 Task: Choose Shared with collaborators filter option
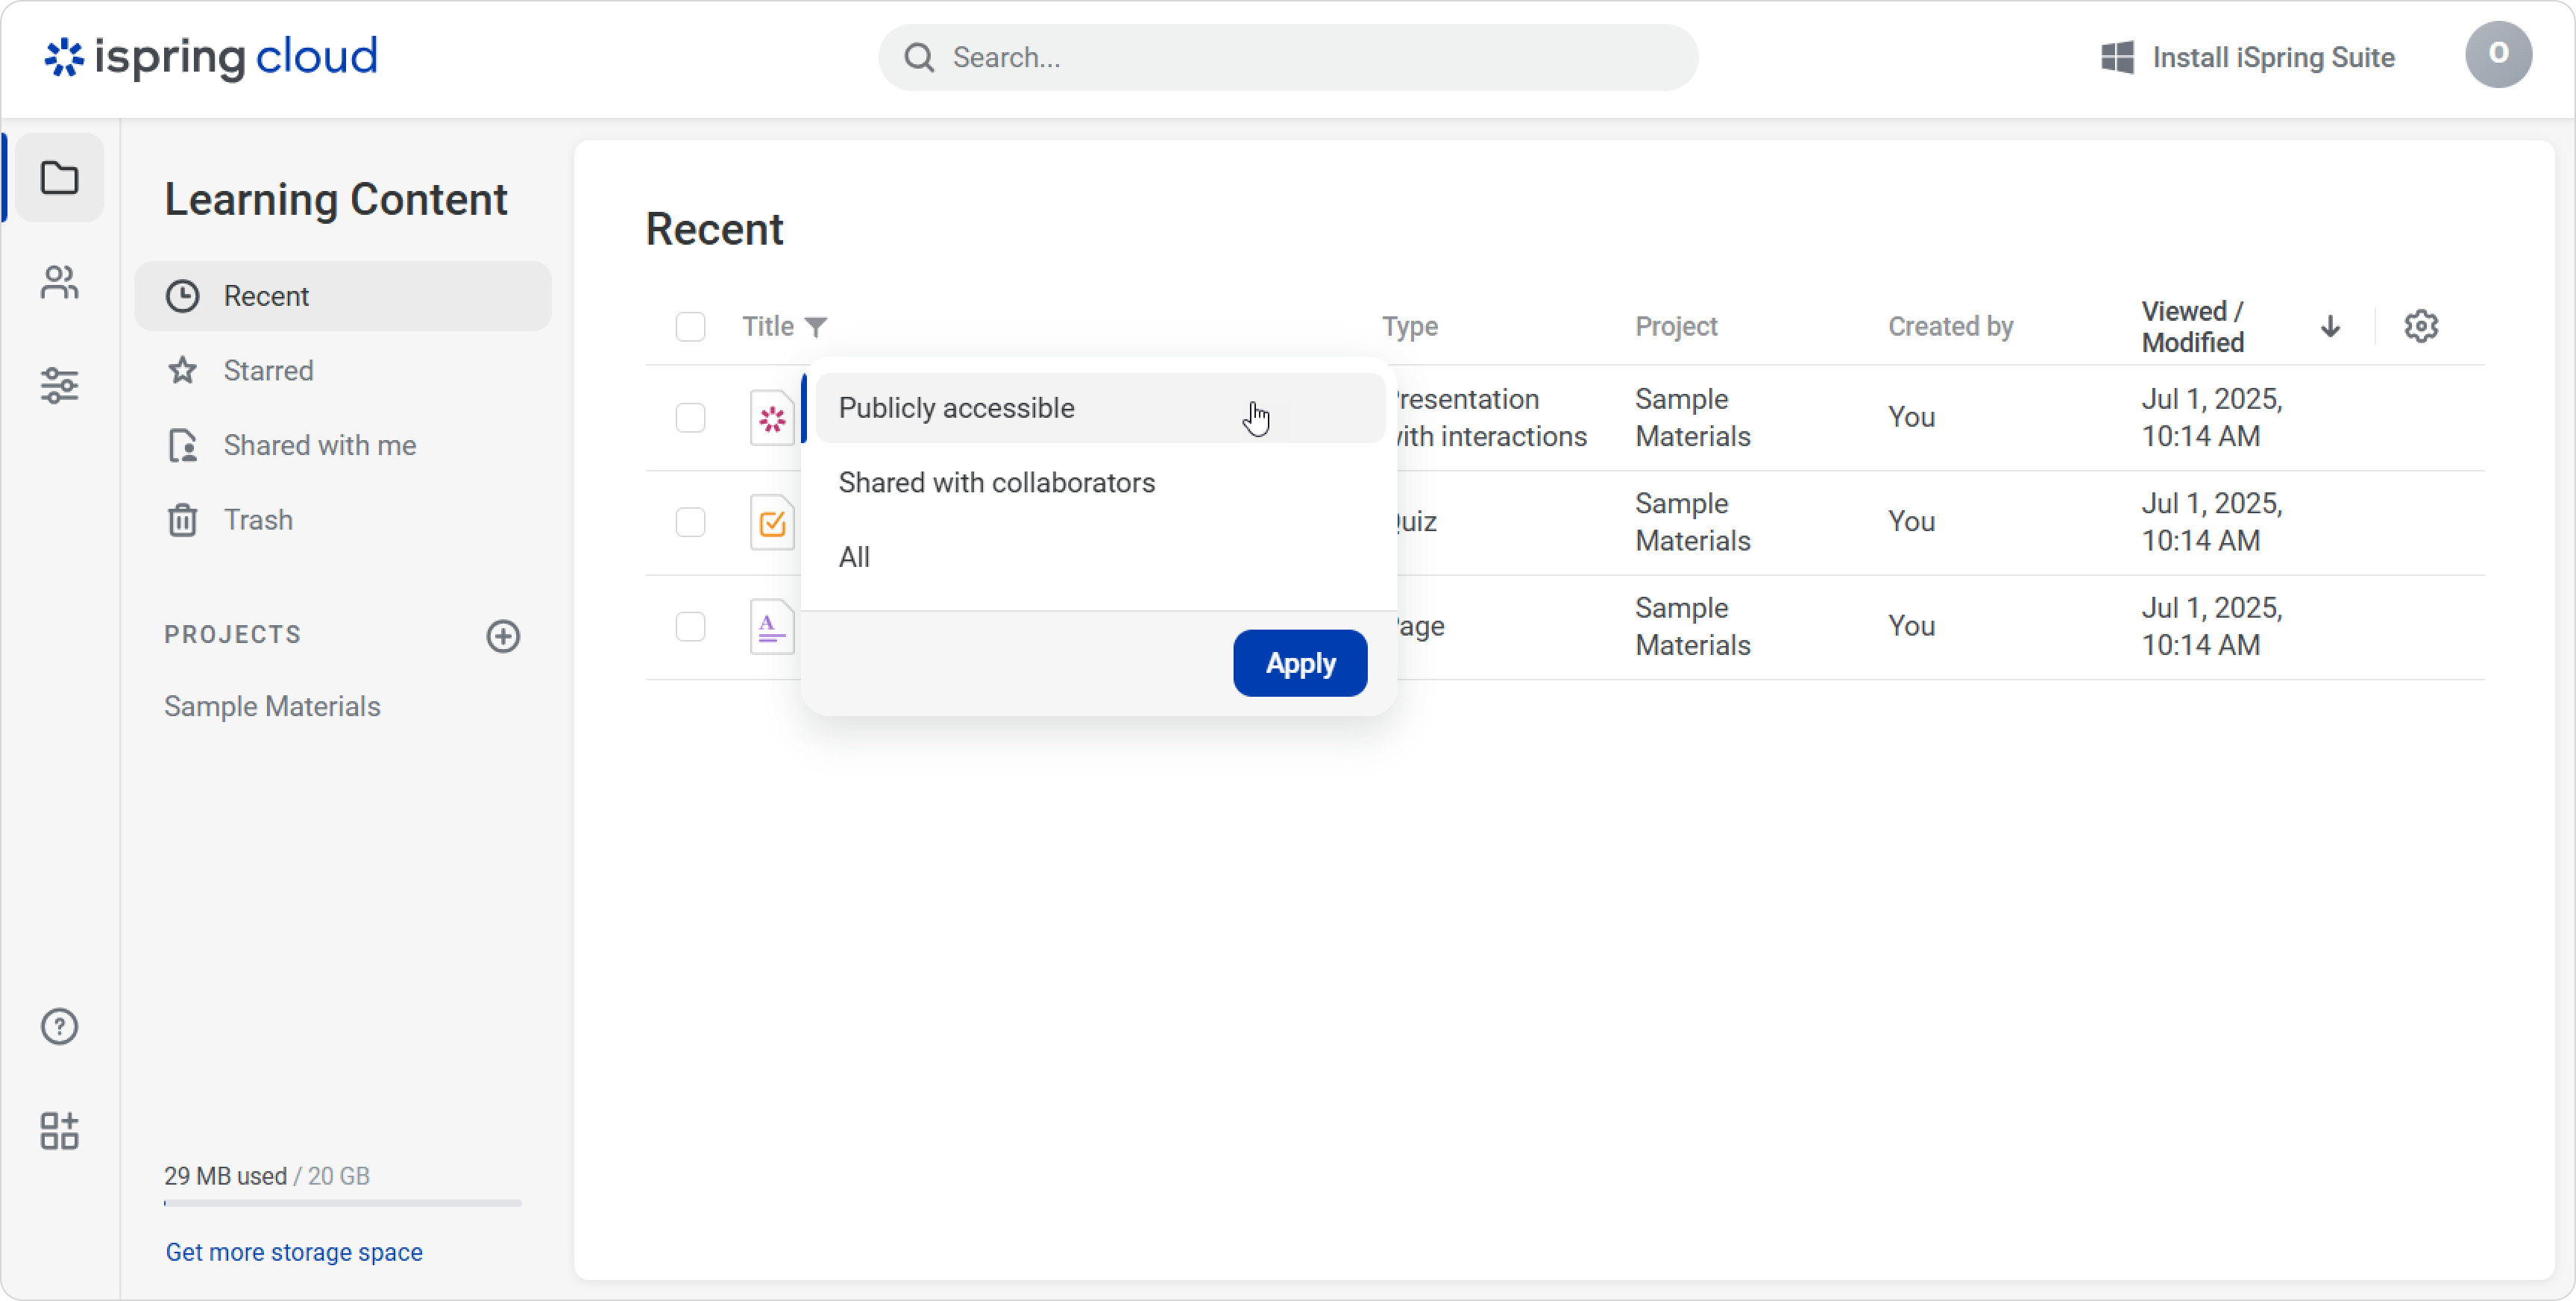coord(1100,483)
